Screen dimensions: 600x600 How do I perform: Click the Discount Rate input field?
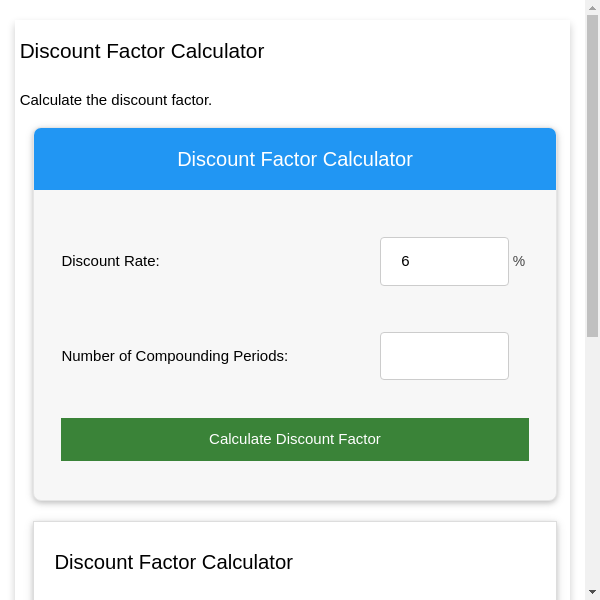tap(444, 261)
